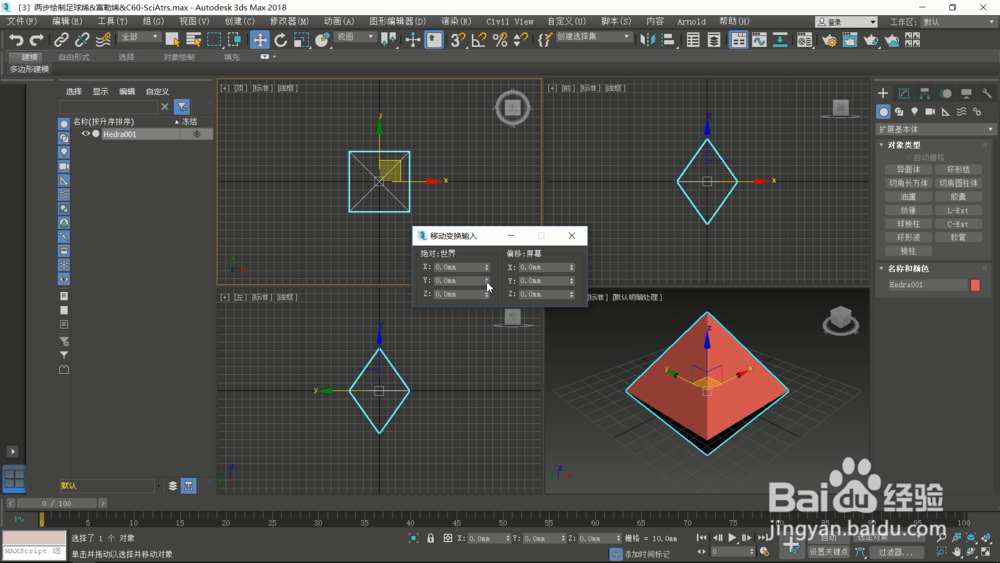The height and width of the screenshot is (563, 1000).
Task: Open Render Setup teapot icon
Action: coord(829,40)
